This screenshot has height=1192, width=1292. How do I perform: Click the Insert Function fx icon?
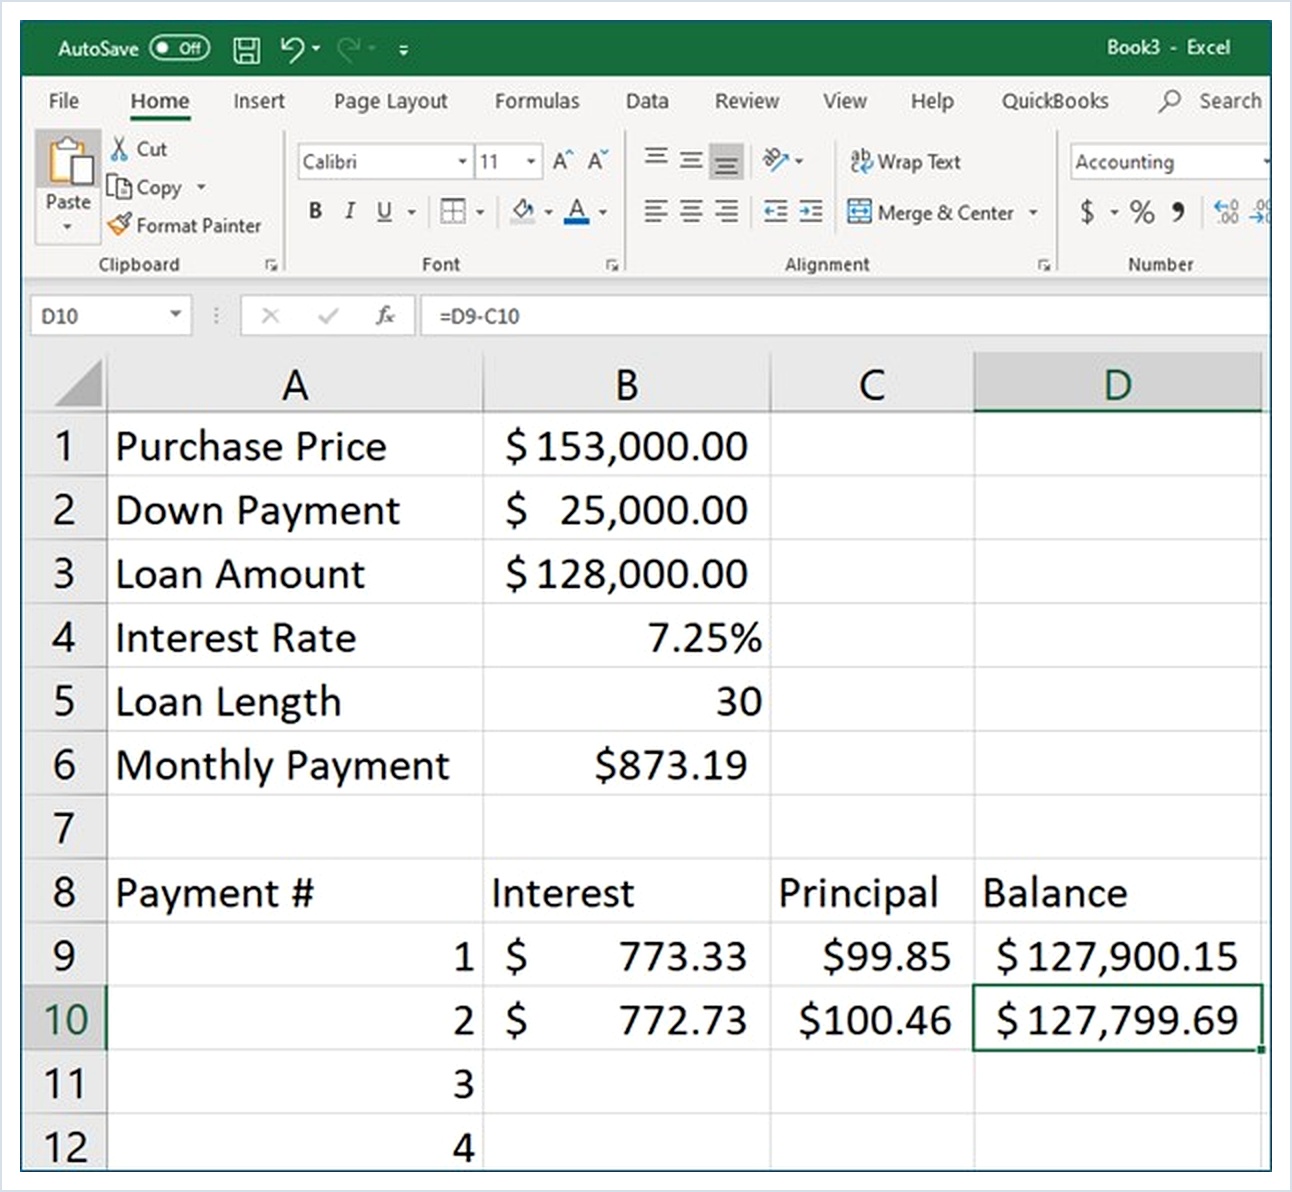[x=385, y=316]
